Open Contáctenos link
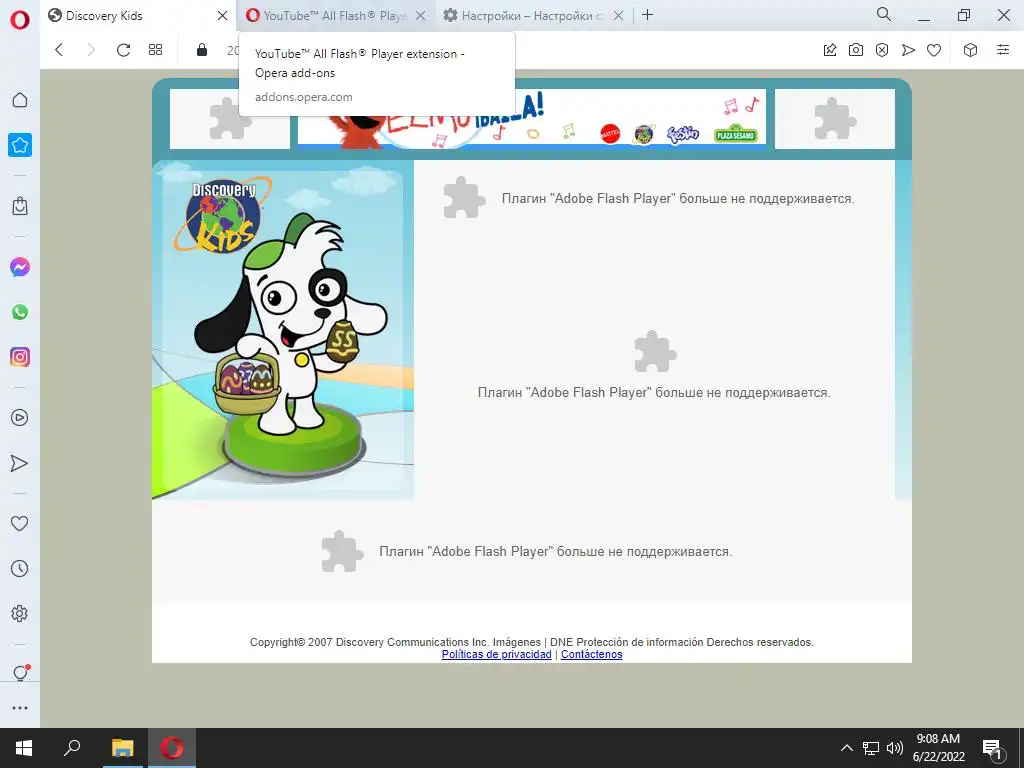Image resolution: width=1024 pixels, height=768 pixels. 592,654
